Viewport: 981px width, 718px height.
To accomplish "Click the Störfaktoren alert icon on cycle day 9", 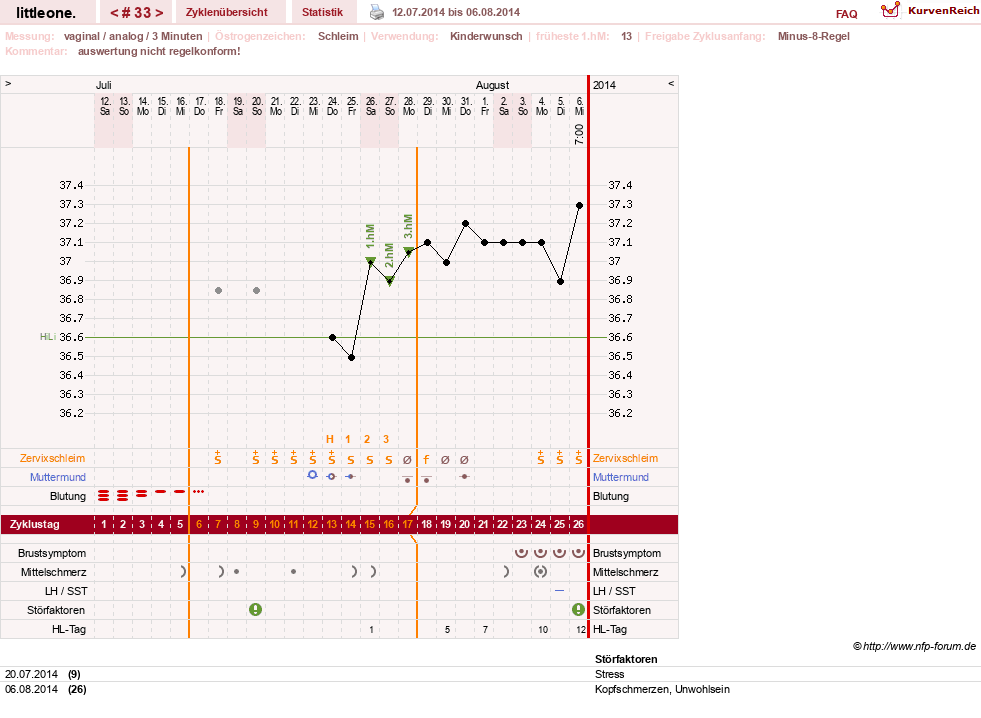I will (255, 610).
